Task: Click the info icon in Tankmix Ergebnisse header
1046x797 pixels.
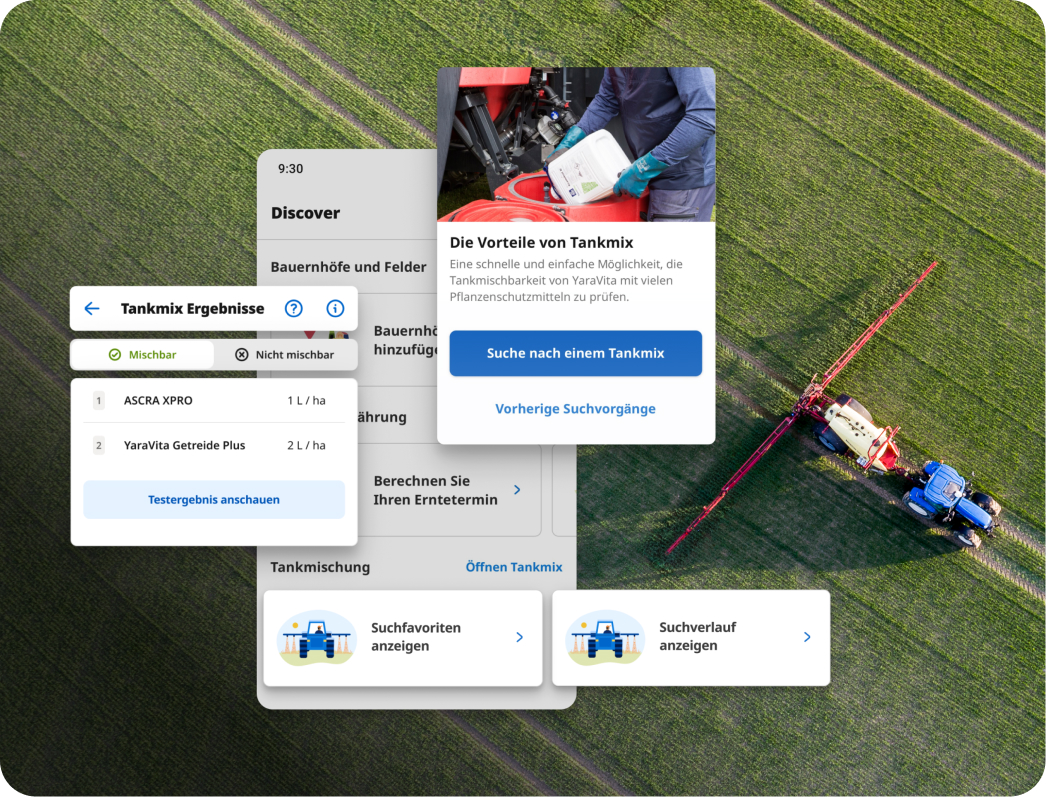Action: tap(335, 309)
